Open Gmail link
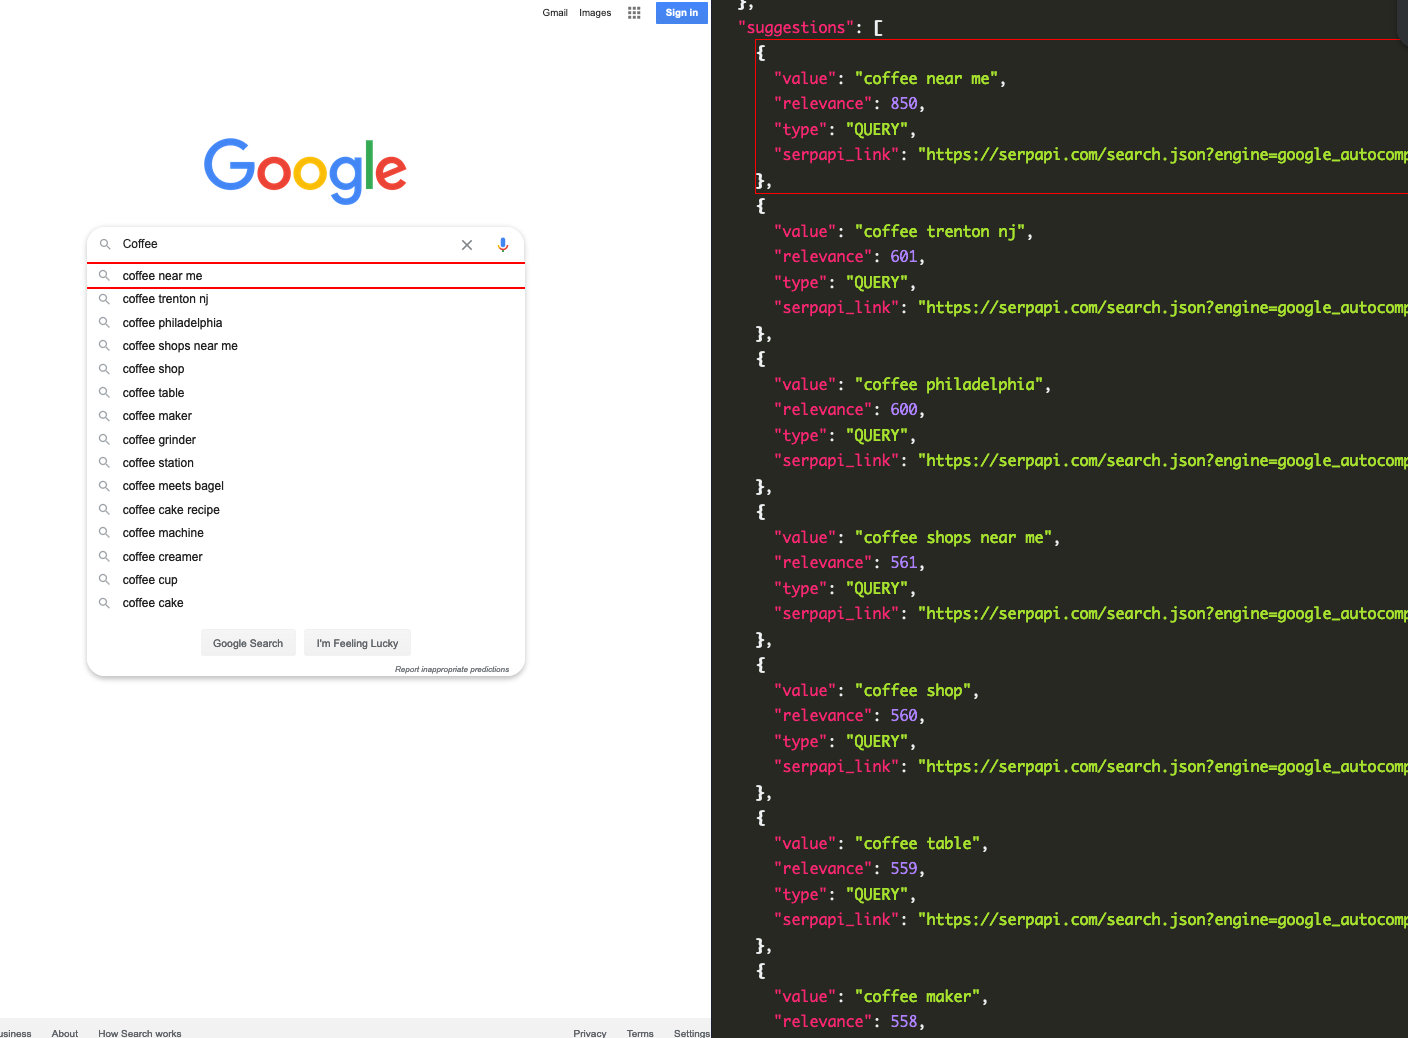The image size is (1408, 1038). 555,13
